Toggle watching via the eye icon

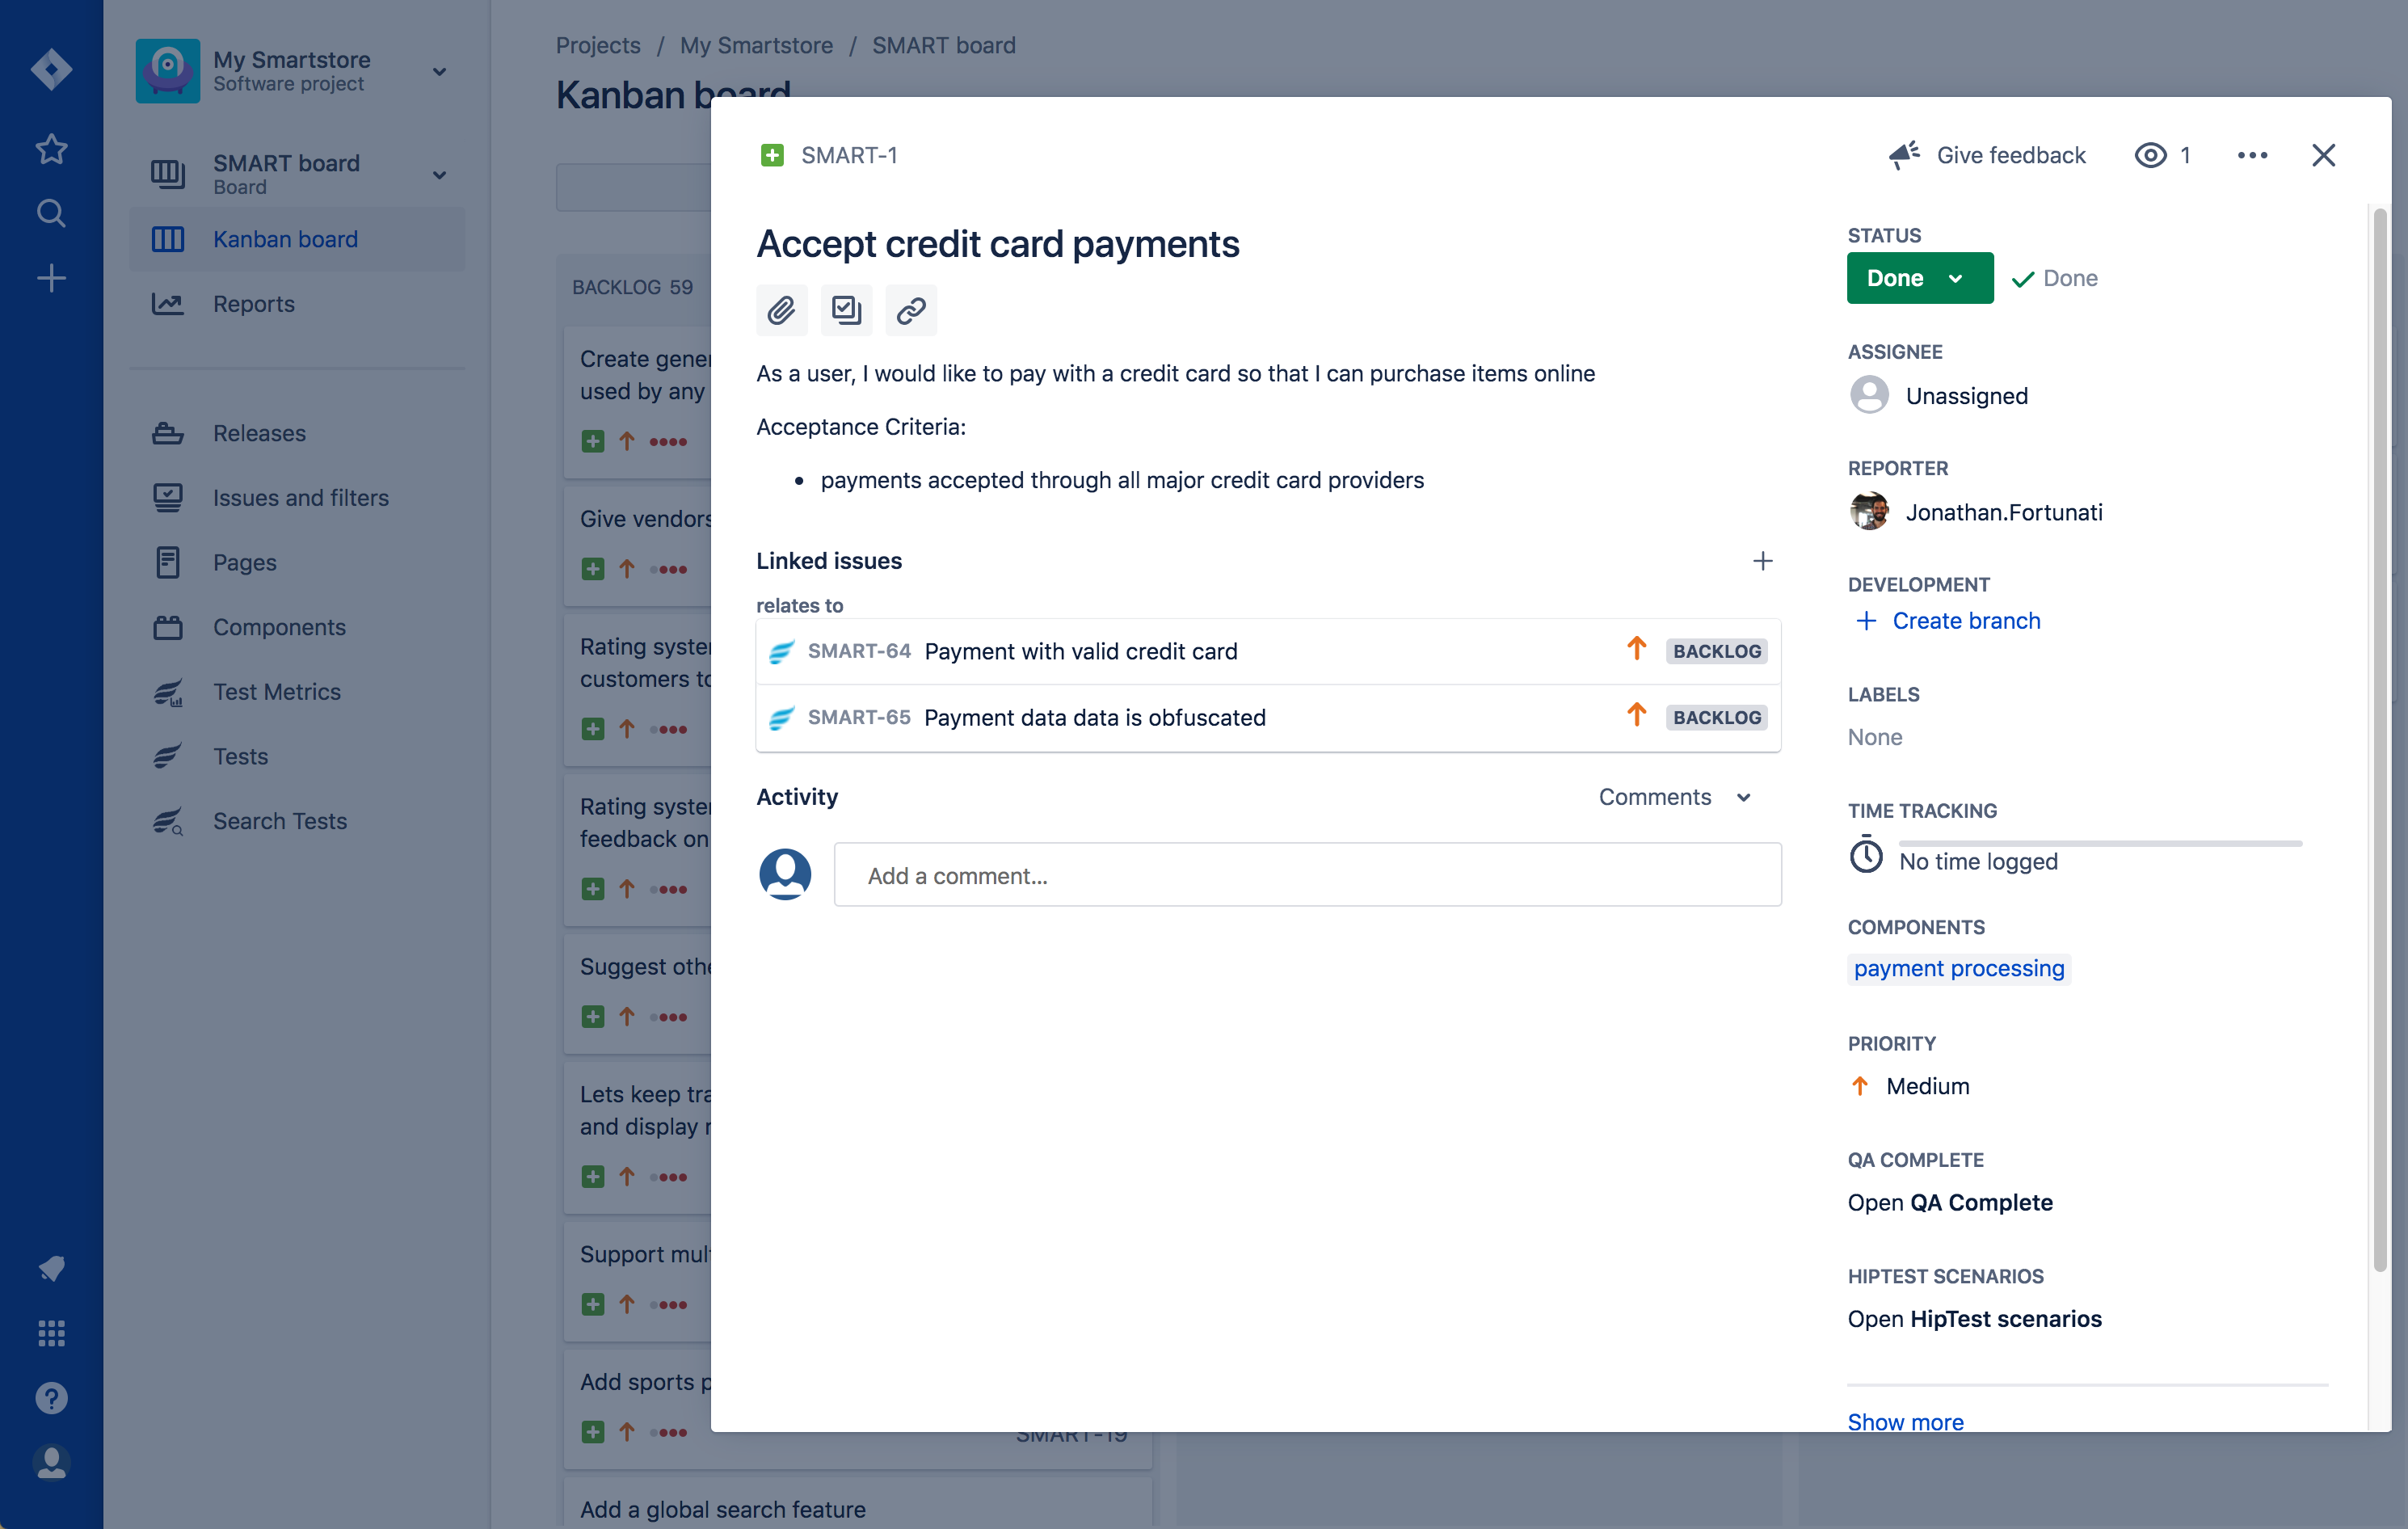[2150, 155]
